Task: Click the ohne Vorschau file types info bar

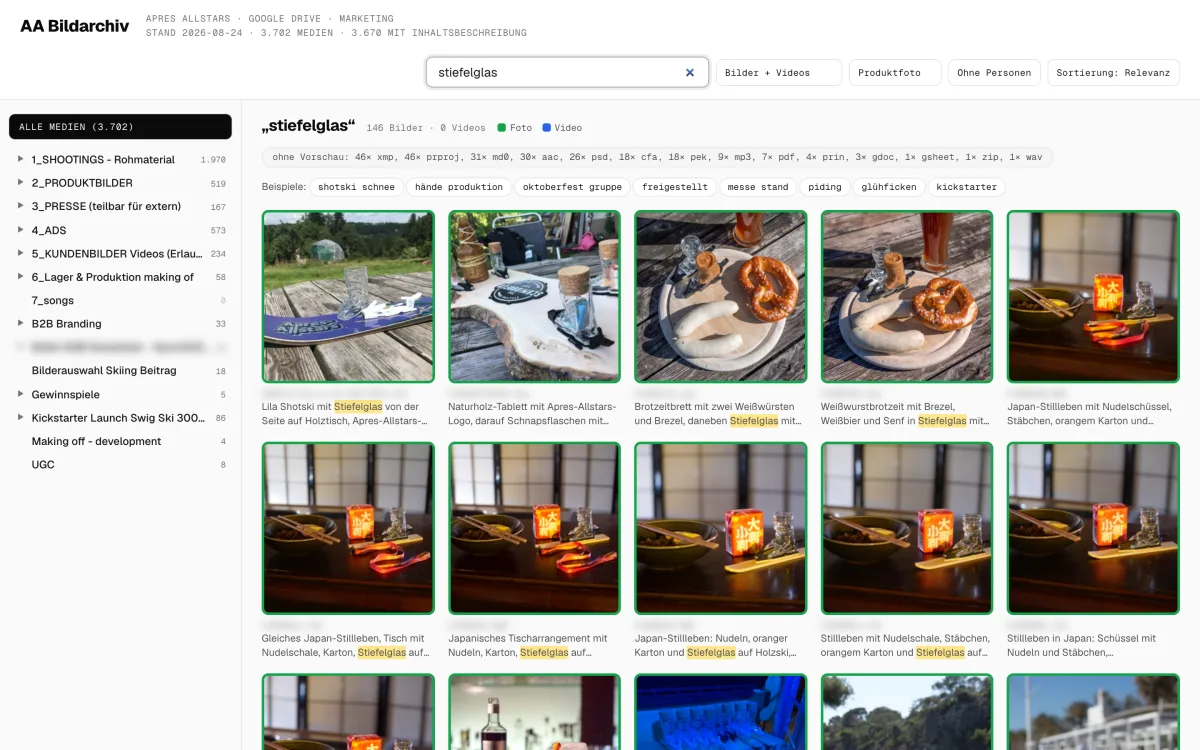Action: 657,157
